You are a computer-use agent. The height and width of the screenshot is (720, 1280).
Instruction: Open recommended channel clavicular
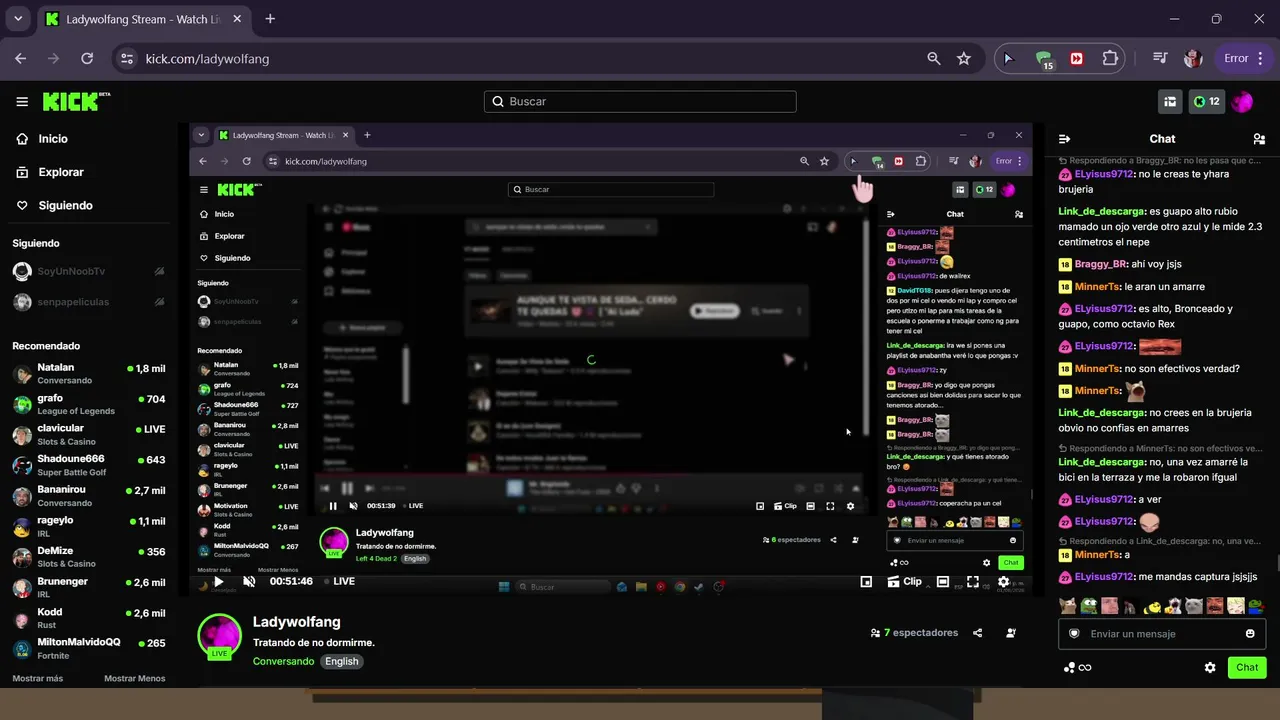tap(88, 435)
